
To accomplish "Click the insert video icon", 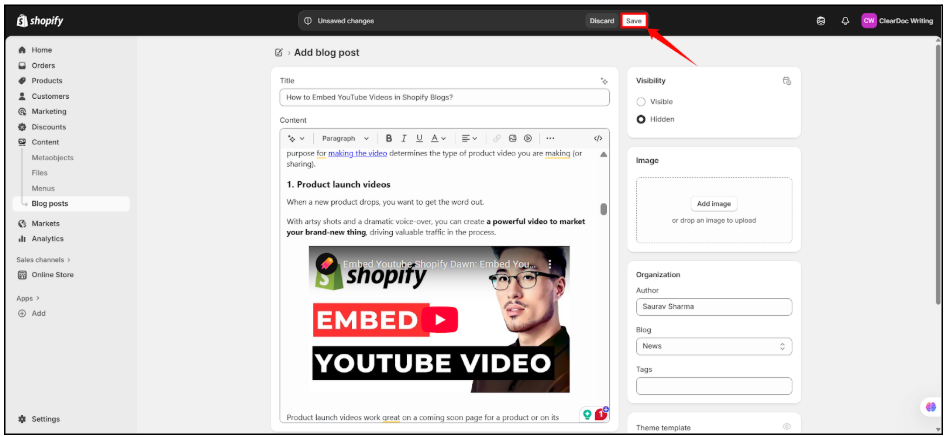I will [528, 138].
